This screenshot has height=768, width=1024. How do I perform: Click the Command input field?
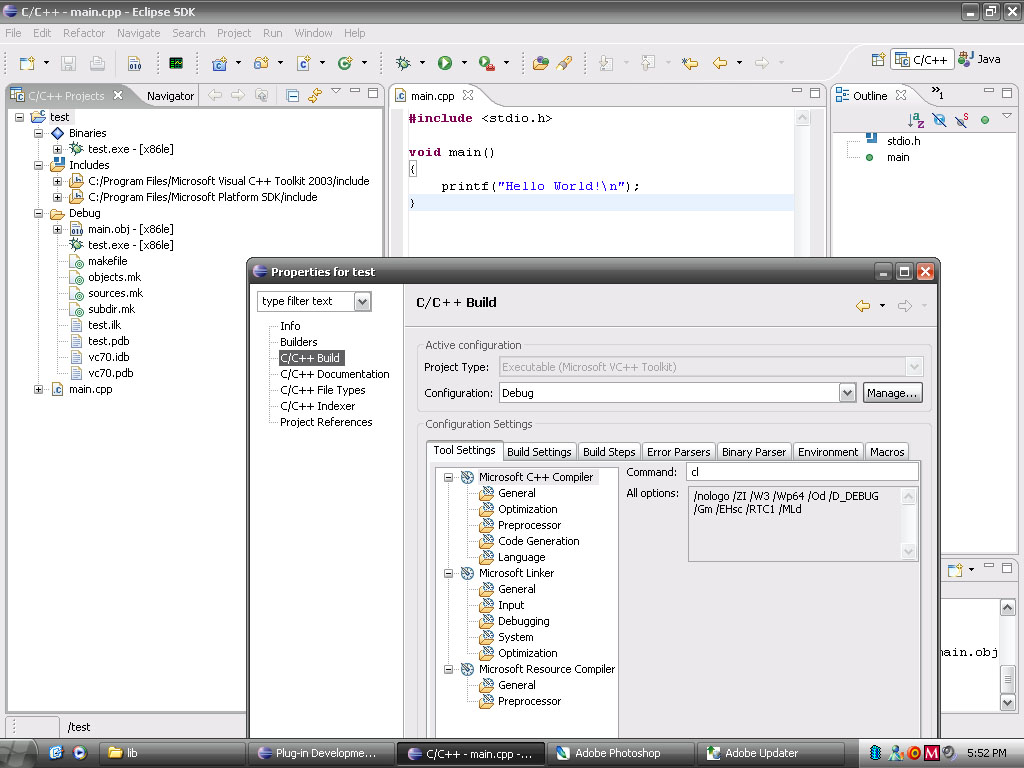(802, 472)
